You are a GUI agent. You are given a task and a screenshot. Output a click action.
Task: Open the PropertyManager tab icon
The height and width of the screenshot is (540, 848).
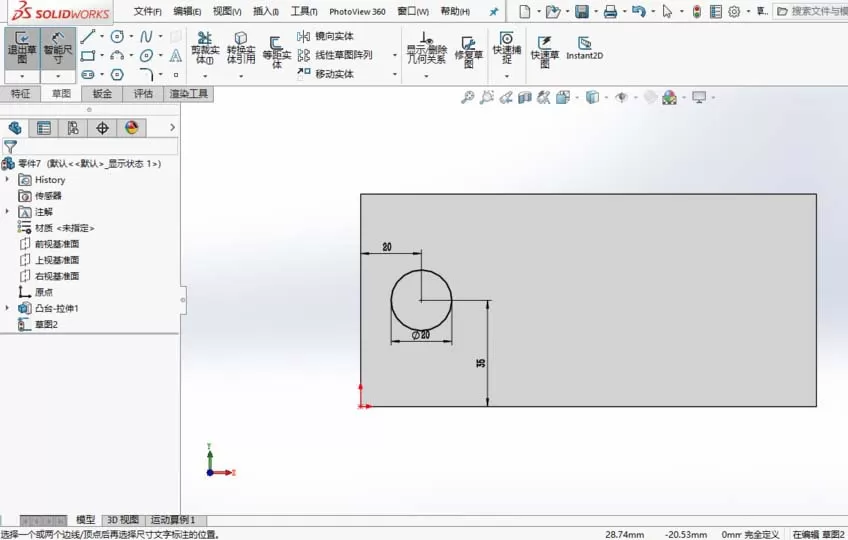(x=44, y=128)
